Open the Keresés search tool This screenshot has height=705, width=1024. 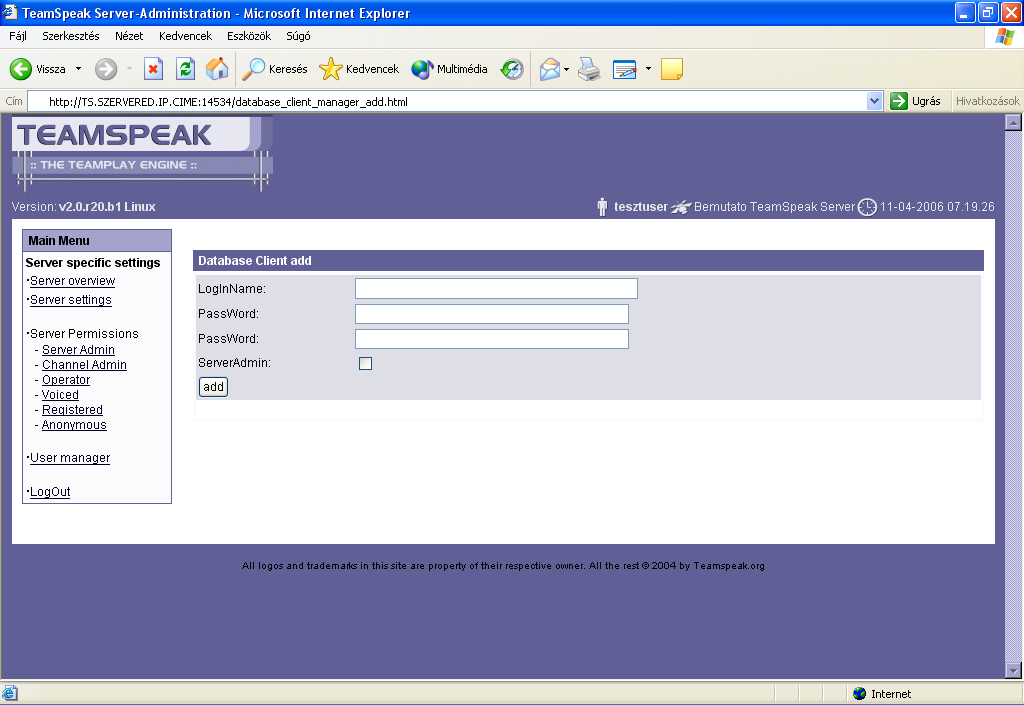point(276,69)
